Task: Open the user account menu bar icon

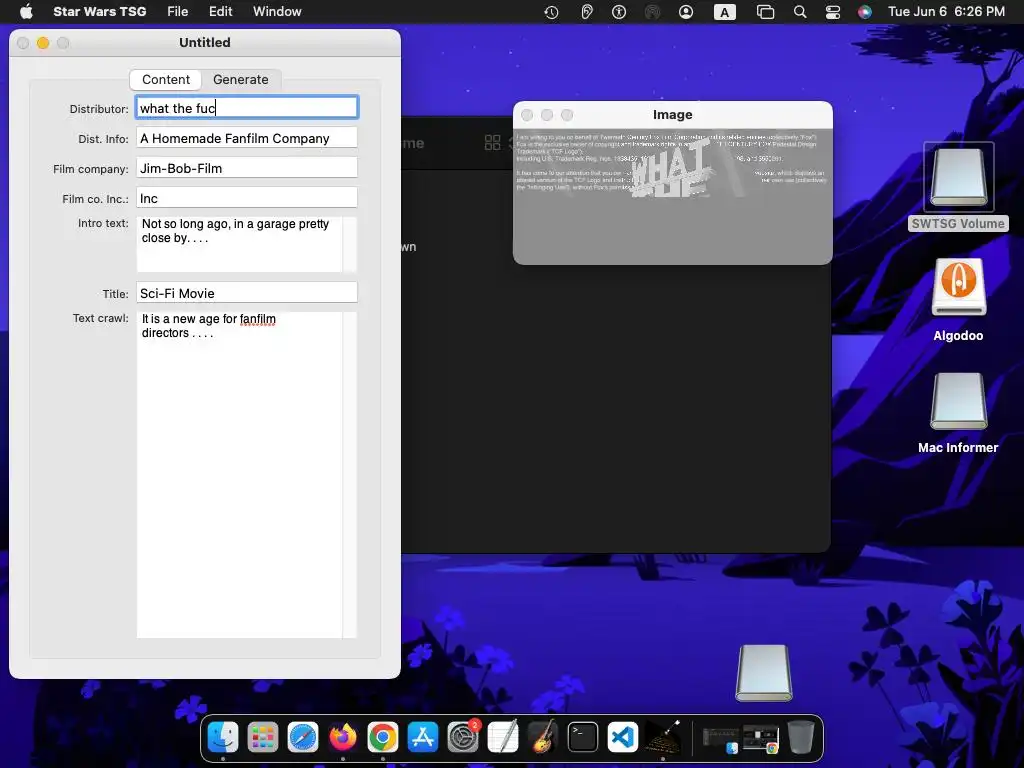Action: click(686, 12)
